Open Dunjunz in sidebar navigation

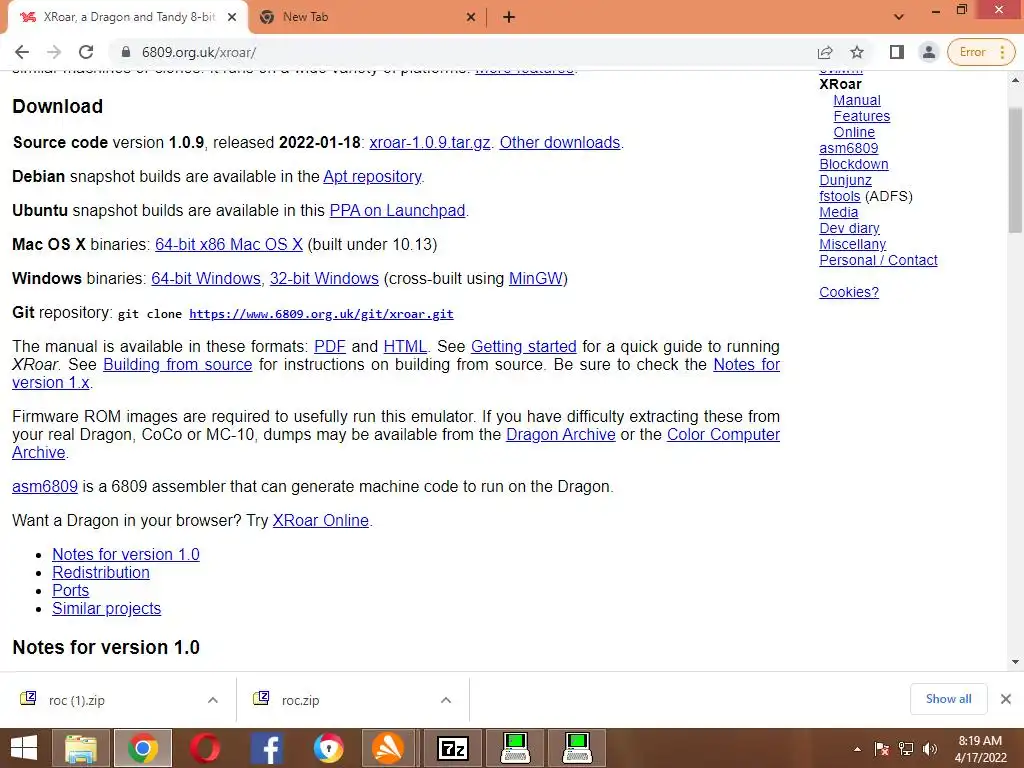(x=845, y=180)
